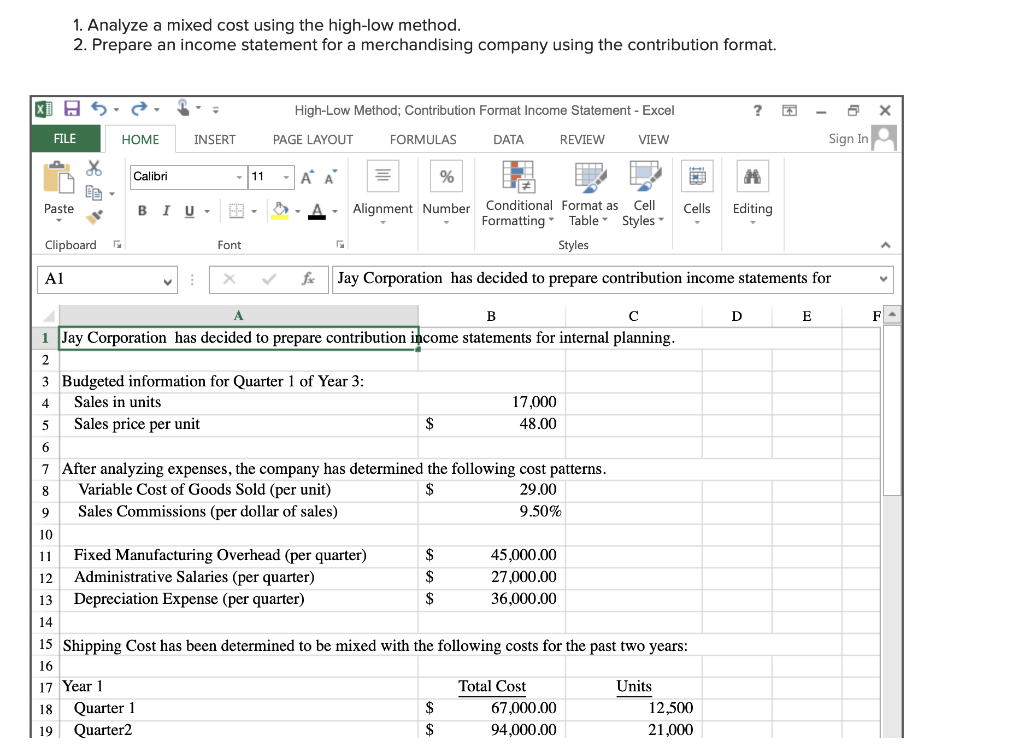Open the FILE menu
1024x752 pixels.
[x=65, y=139]
